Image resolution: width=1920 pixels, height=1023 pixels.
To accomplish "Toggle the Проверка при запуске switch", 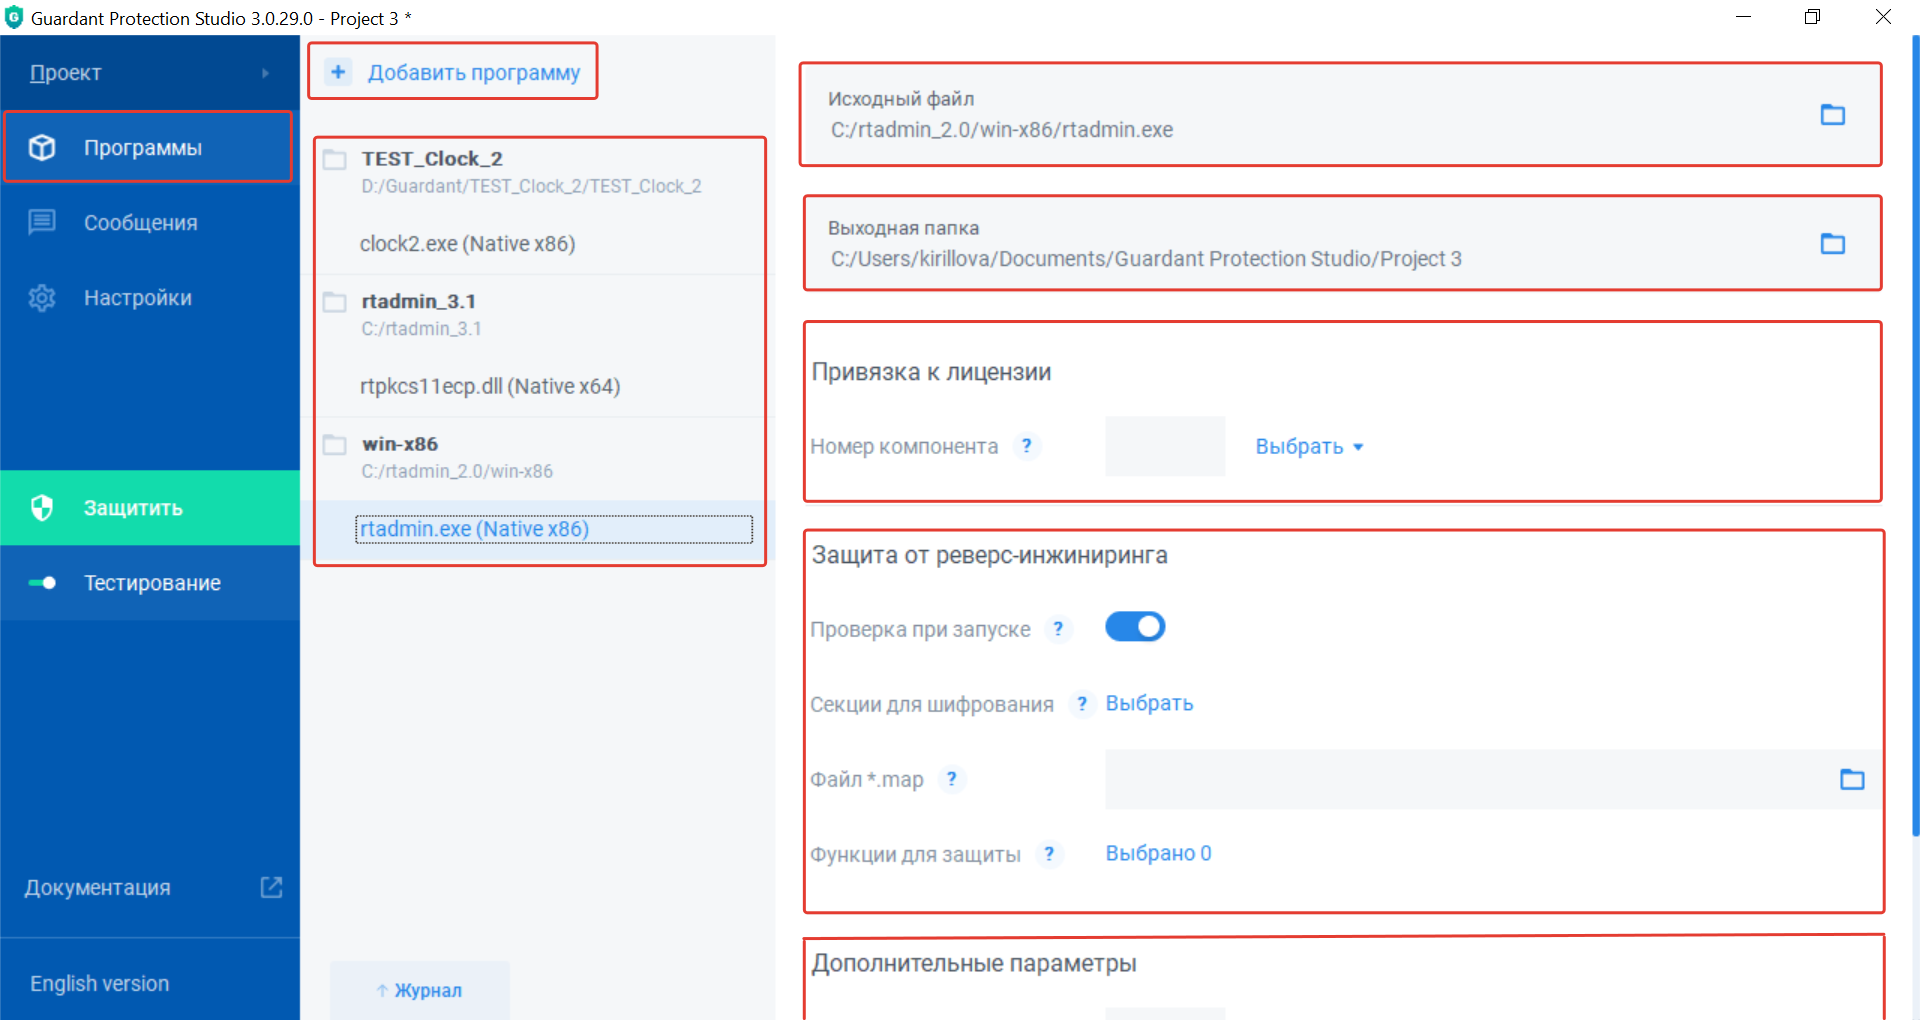I will [x=1135, y=627].
